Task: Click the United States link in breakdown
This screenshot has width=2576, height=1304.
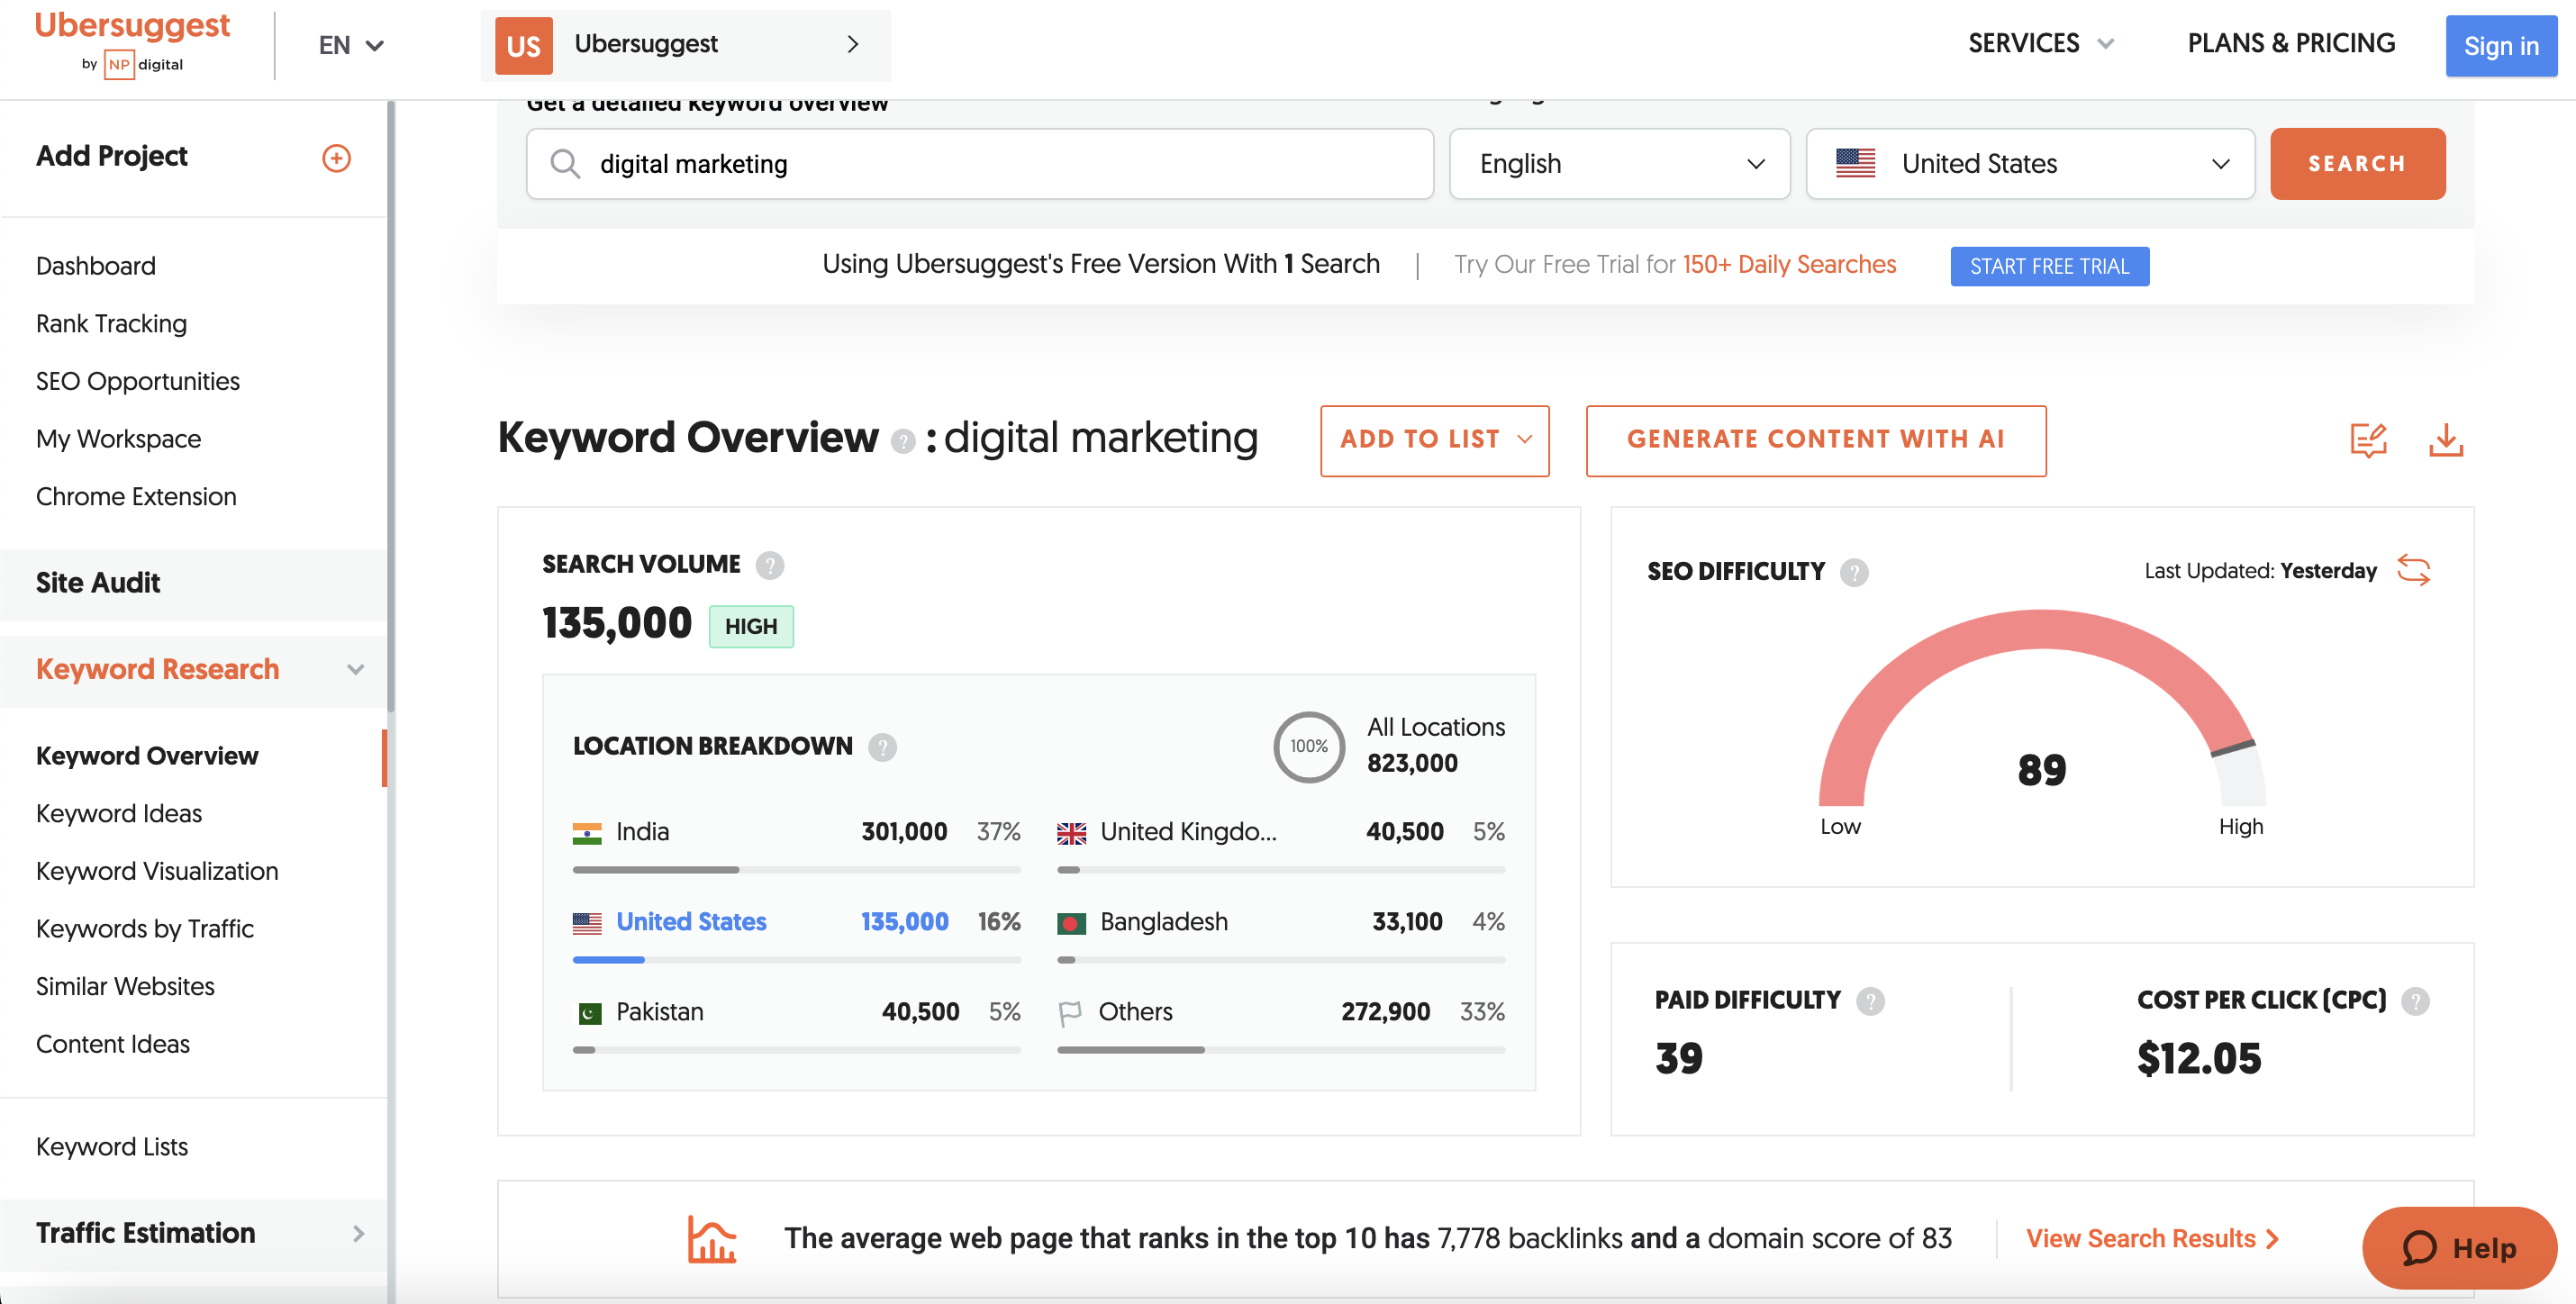Action: (x=691, y=922)
